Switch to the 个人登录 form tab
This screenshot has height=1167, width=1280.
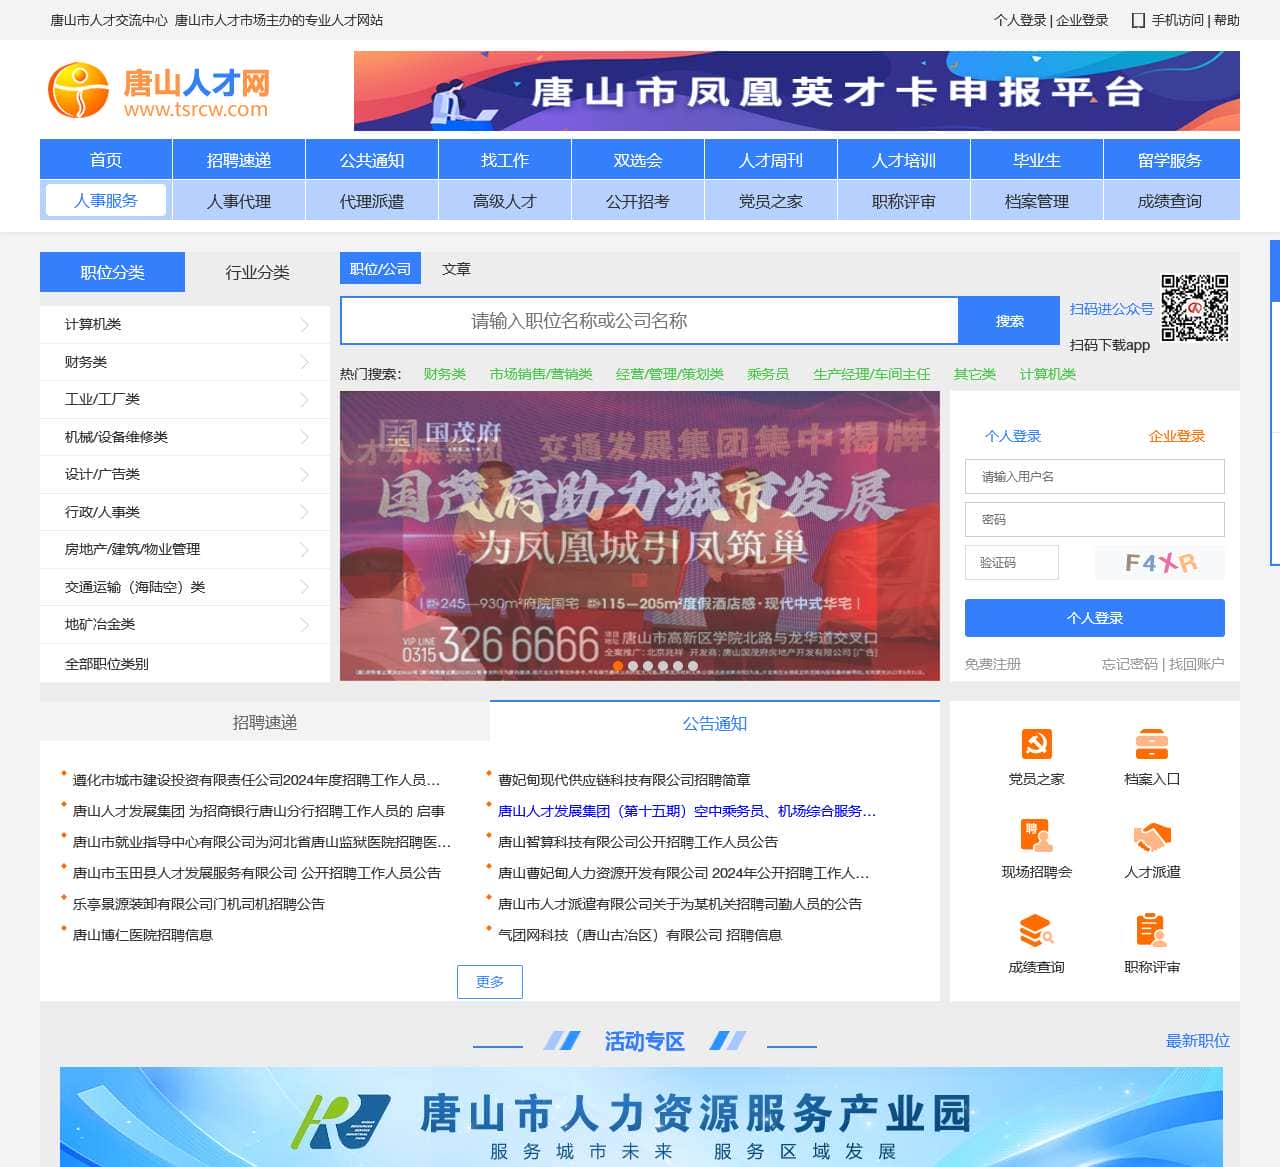(1013, 436)
